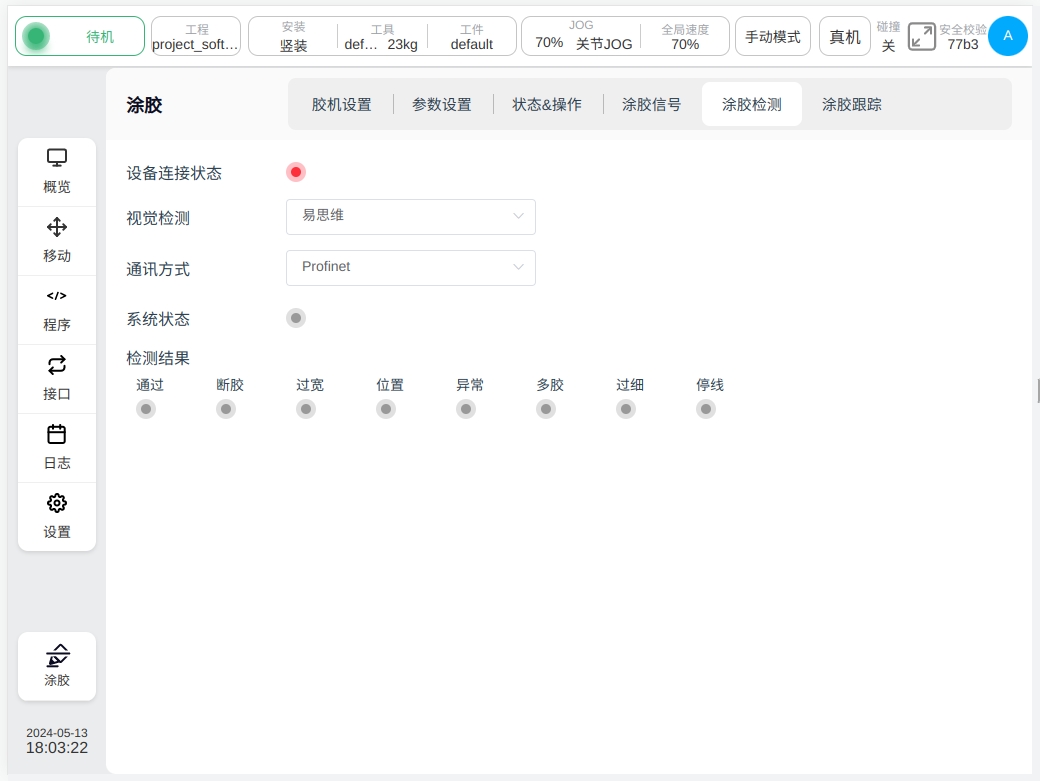Click the 真机 real machine button

844,37
